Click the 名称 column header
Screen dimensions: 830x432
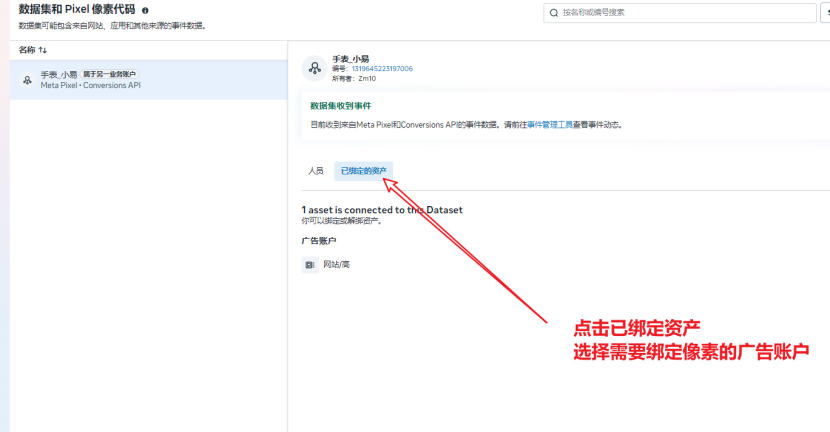(27, 50)
